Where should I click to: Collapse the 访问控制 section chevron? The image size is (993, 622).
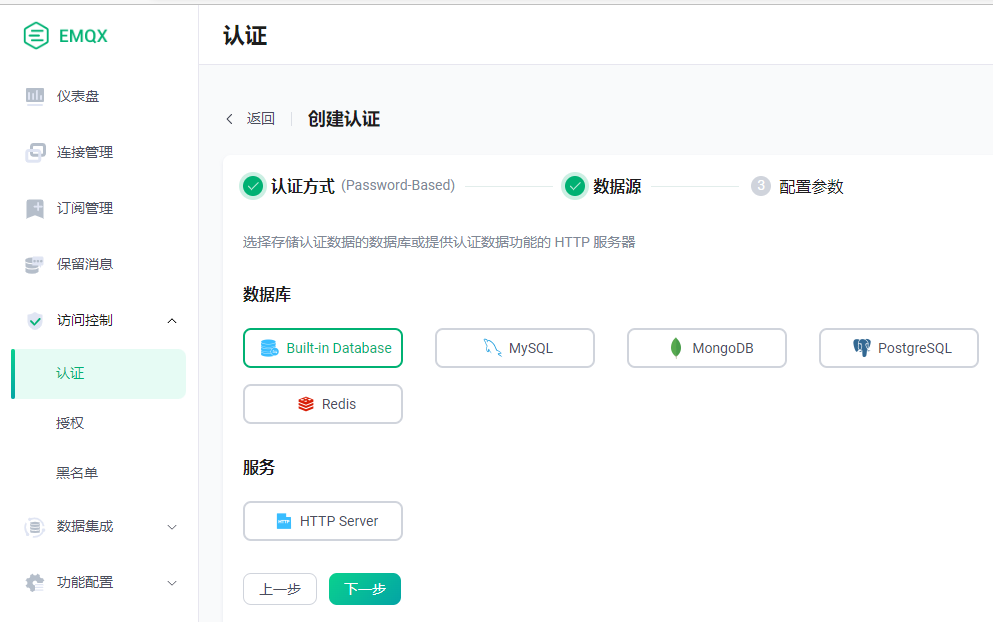point(171,321)
